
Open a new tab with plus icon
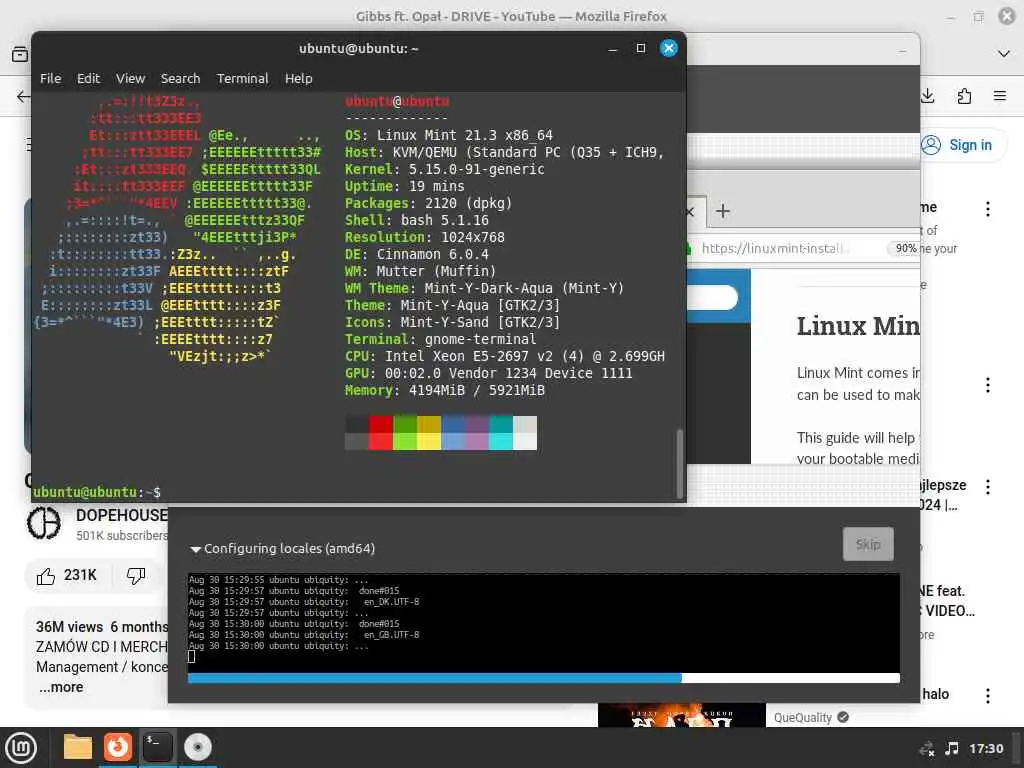click(722, 211)
